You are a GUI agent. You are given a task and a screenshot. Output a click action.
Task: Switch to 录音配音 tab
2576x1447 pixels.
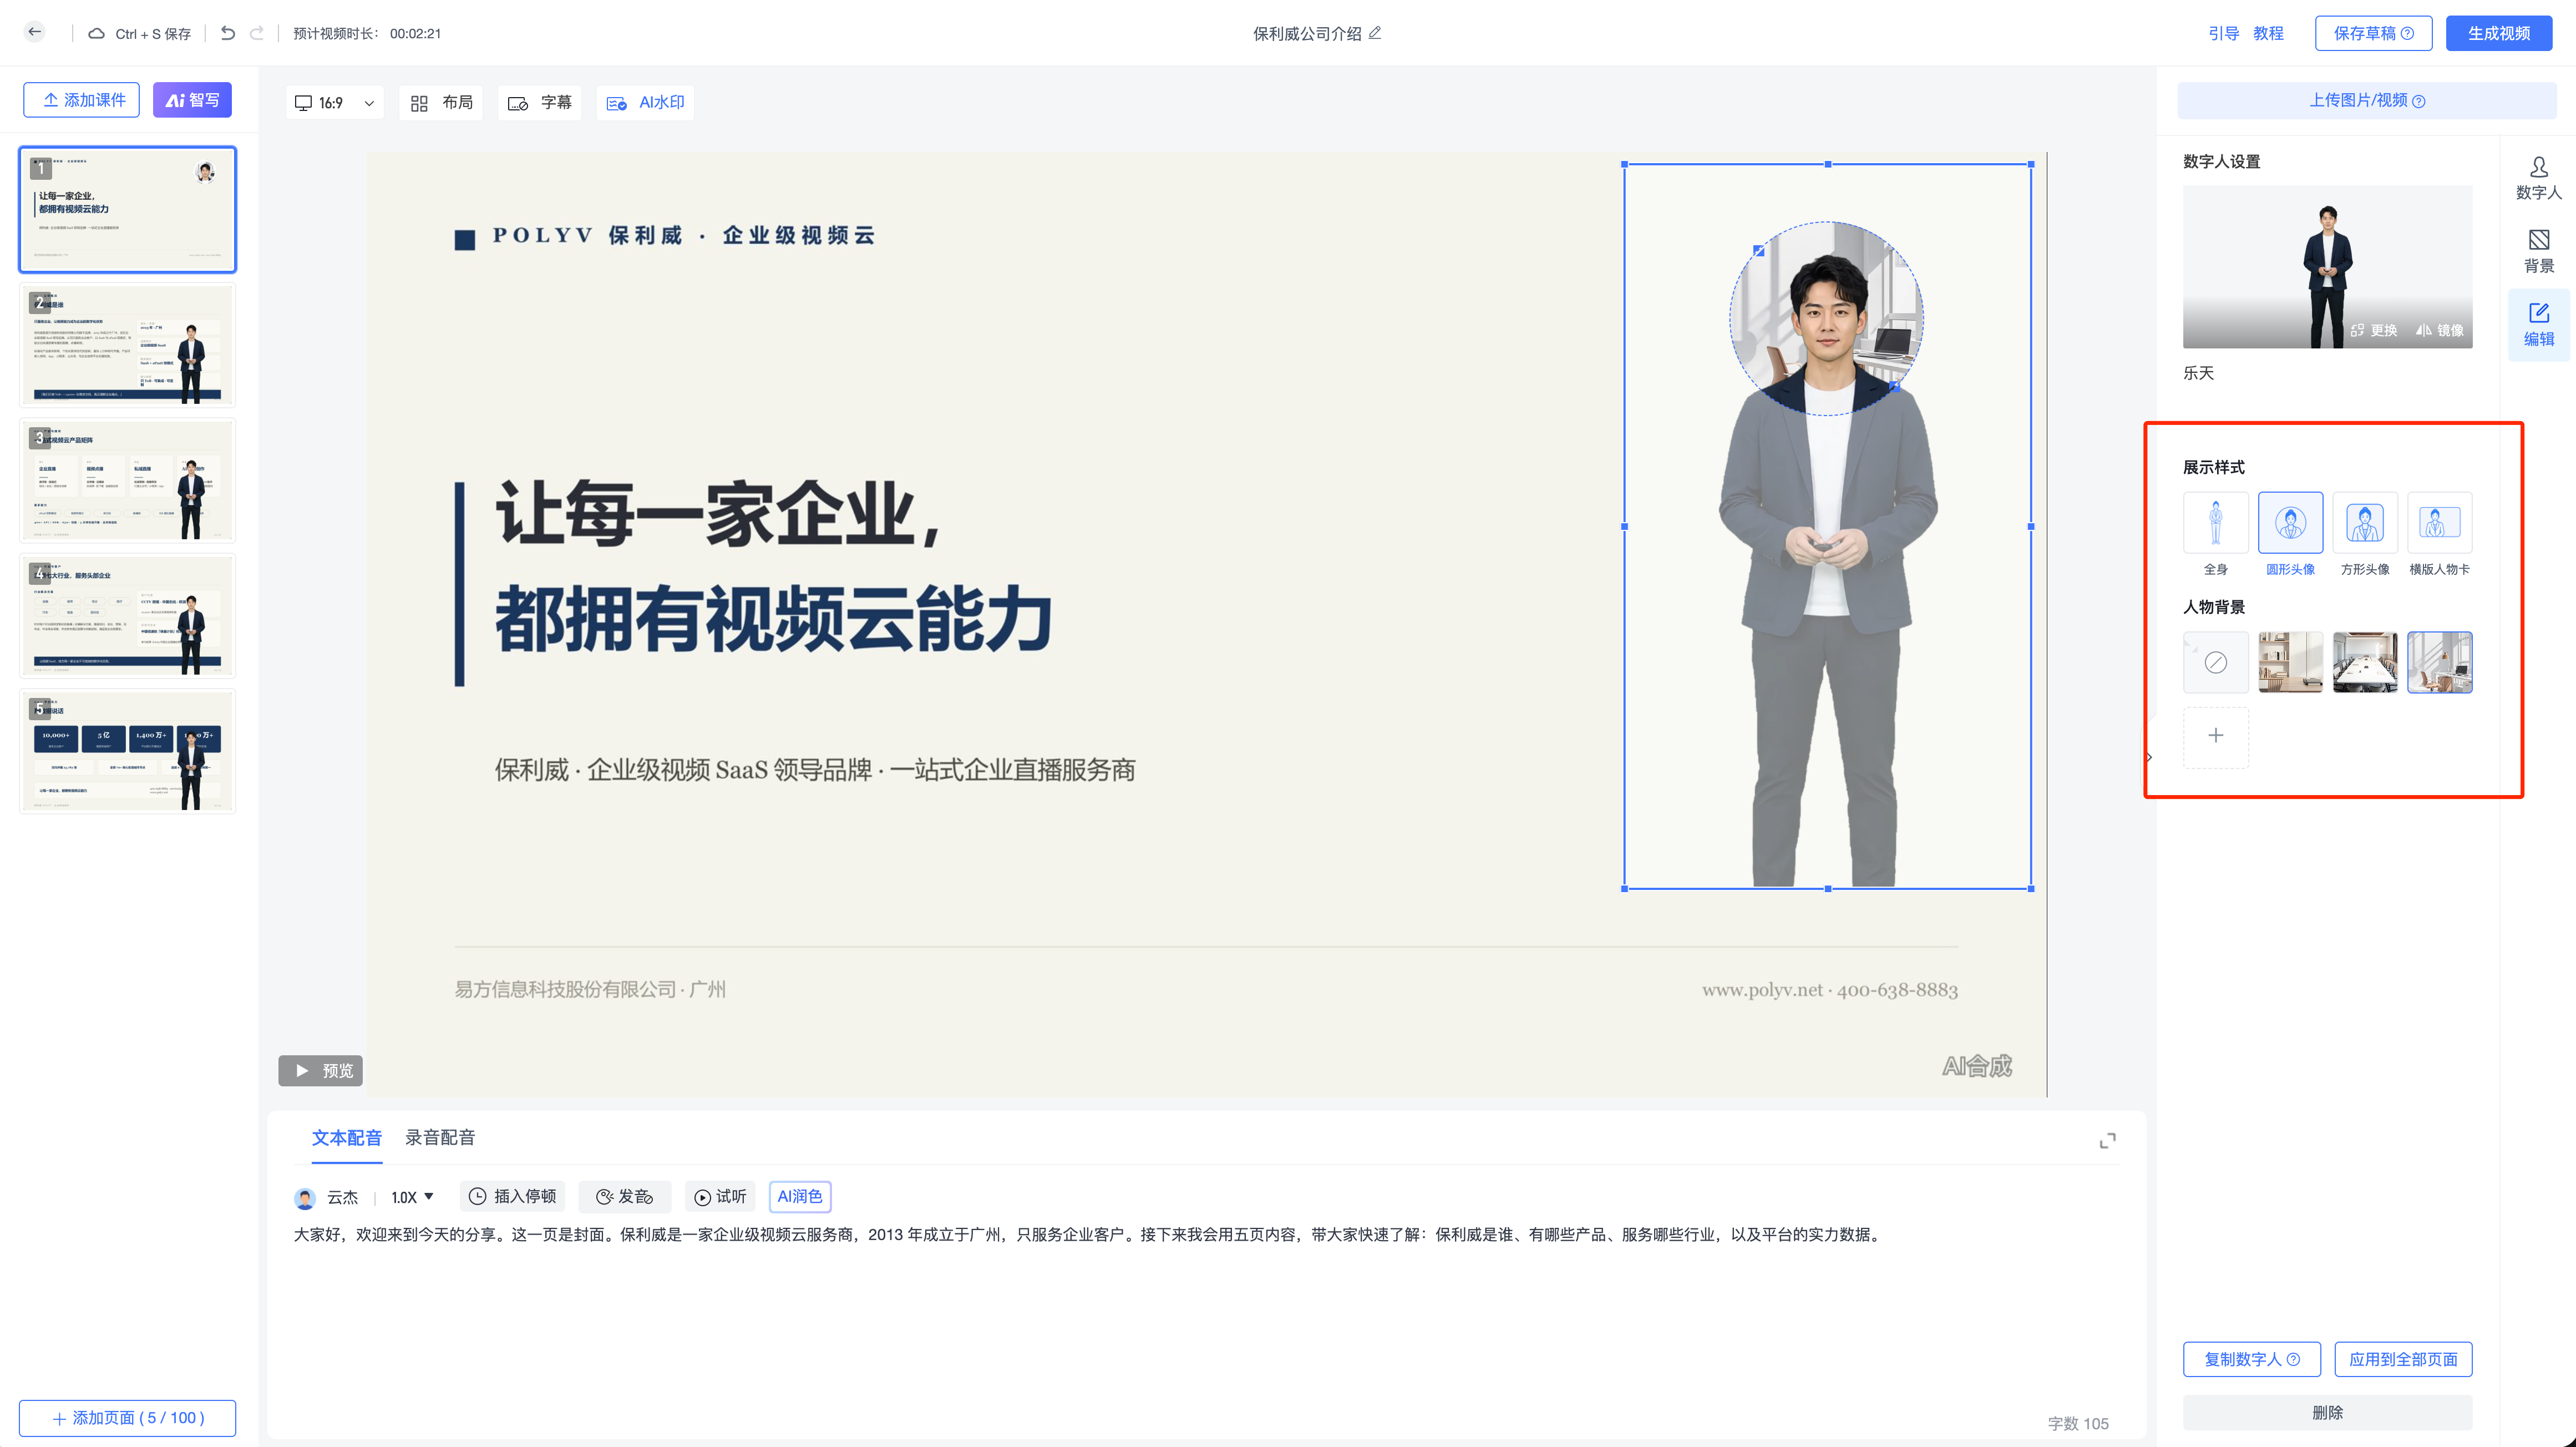coord(440,1137)
